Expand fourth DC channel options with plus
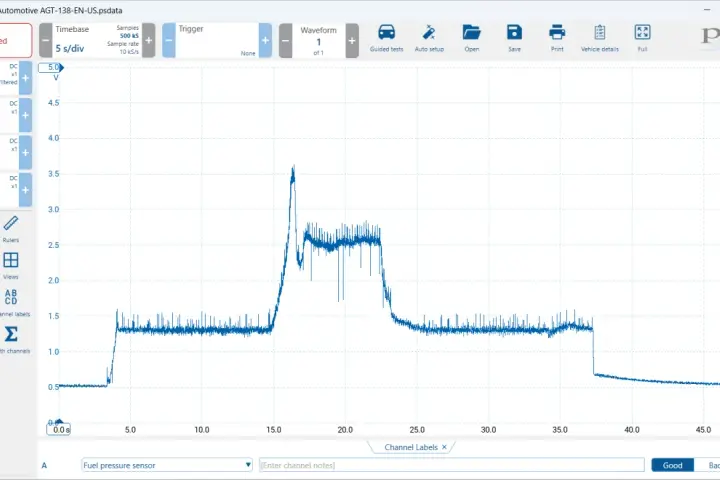 26,190
